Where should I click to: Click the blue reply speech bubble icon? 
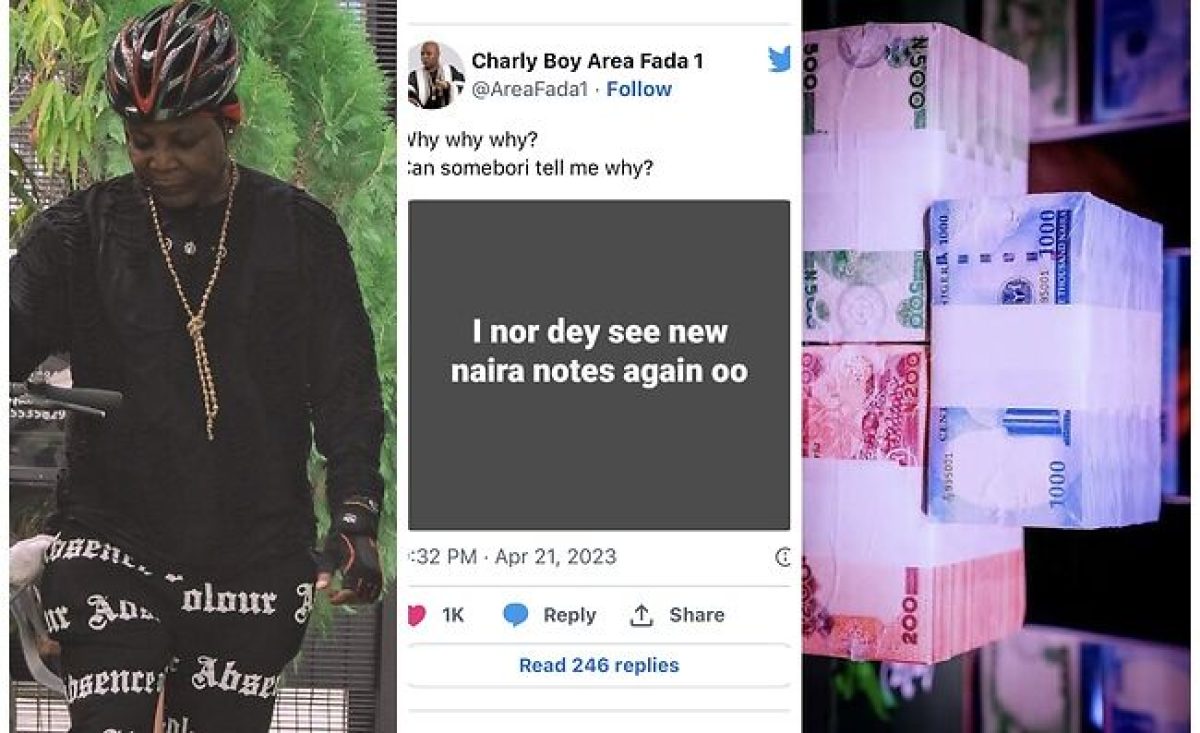pyautogui.click(x=516, y=616)
